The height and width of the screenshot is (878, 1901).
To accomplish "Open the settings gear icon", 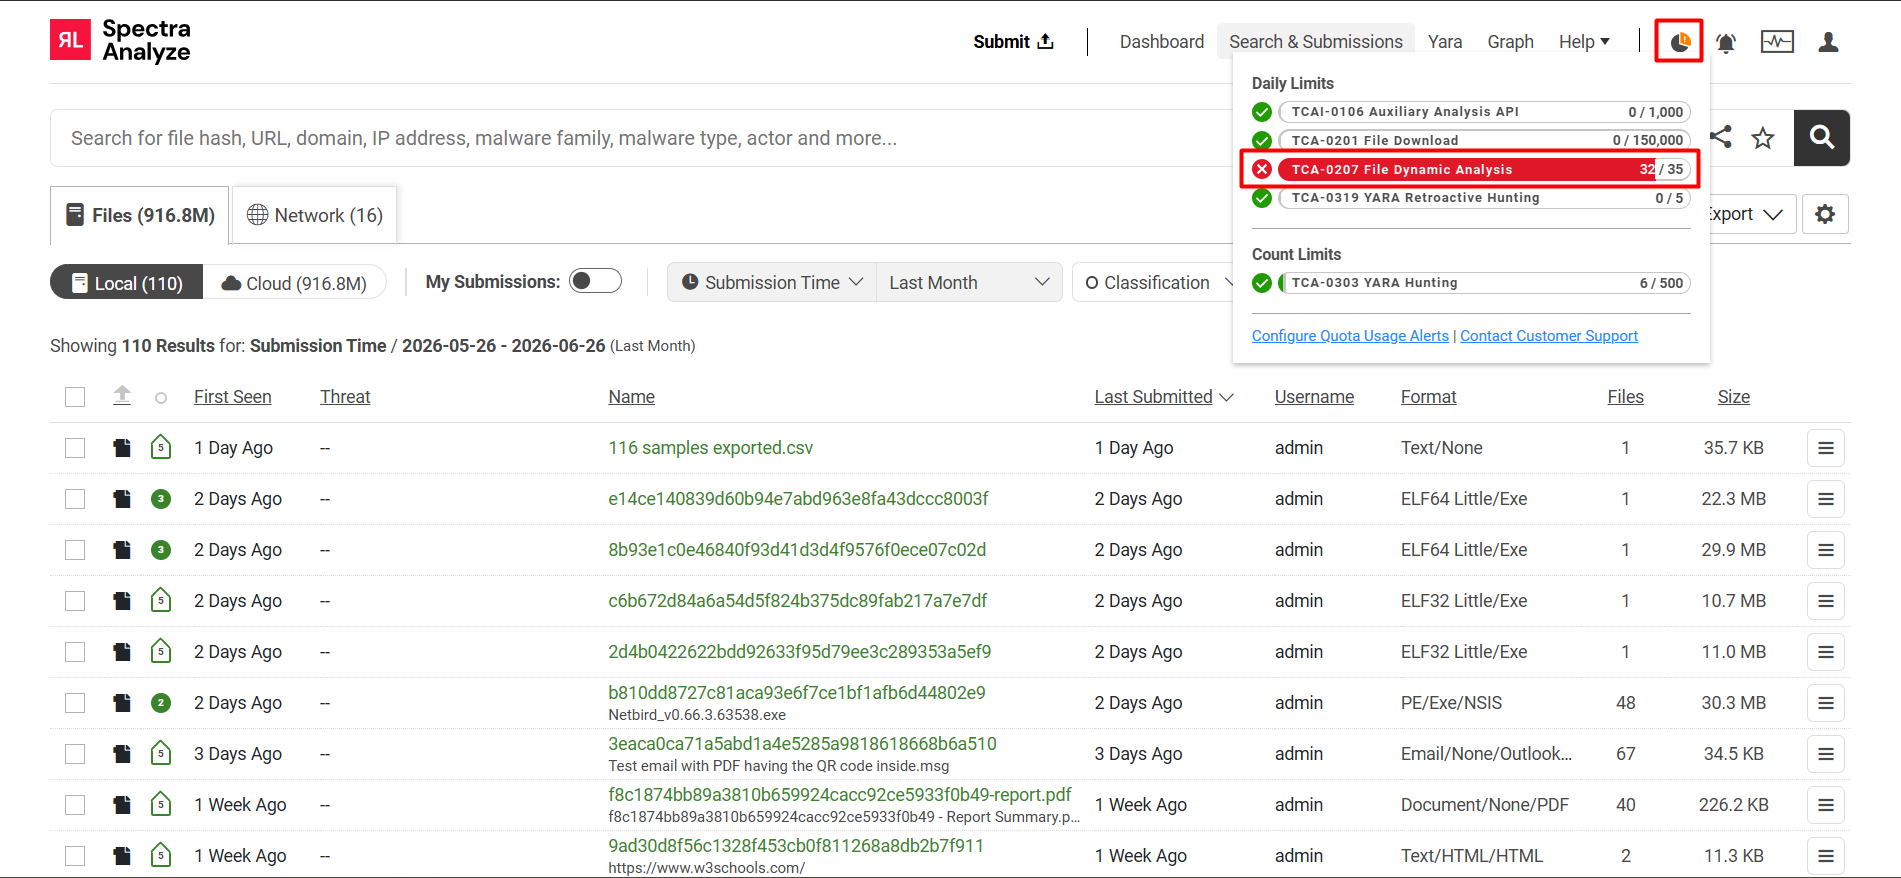I will tap(1825, 214).
